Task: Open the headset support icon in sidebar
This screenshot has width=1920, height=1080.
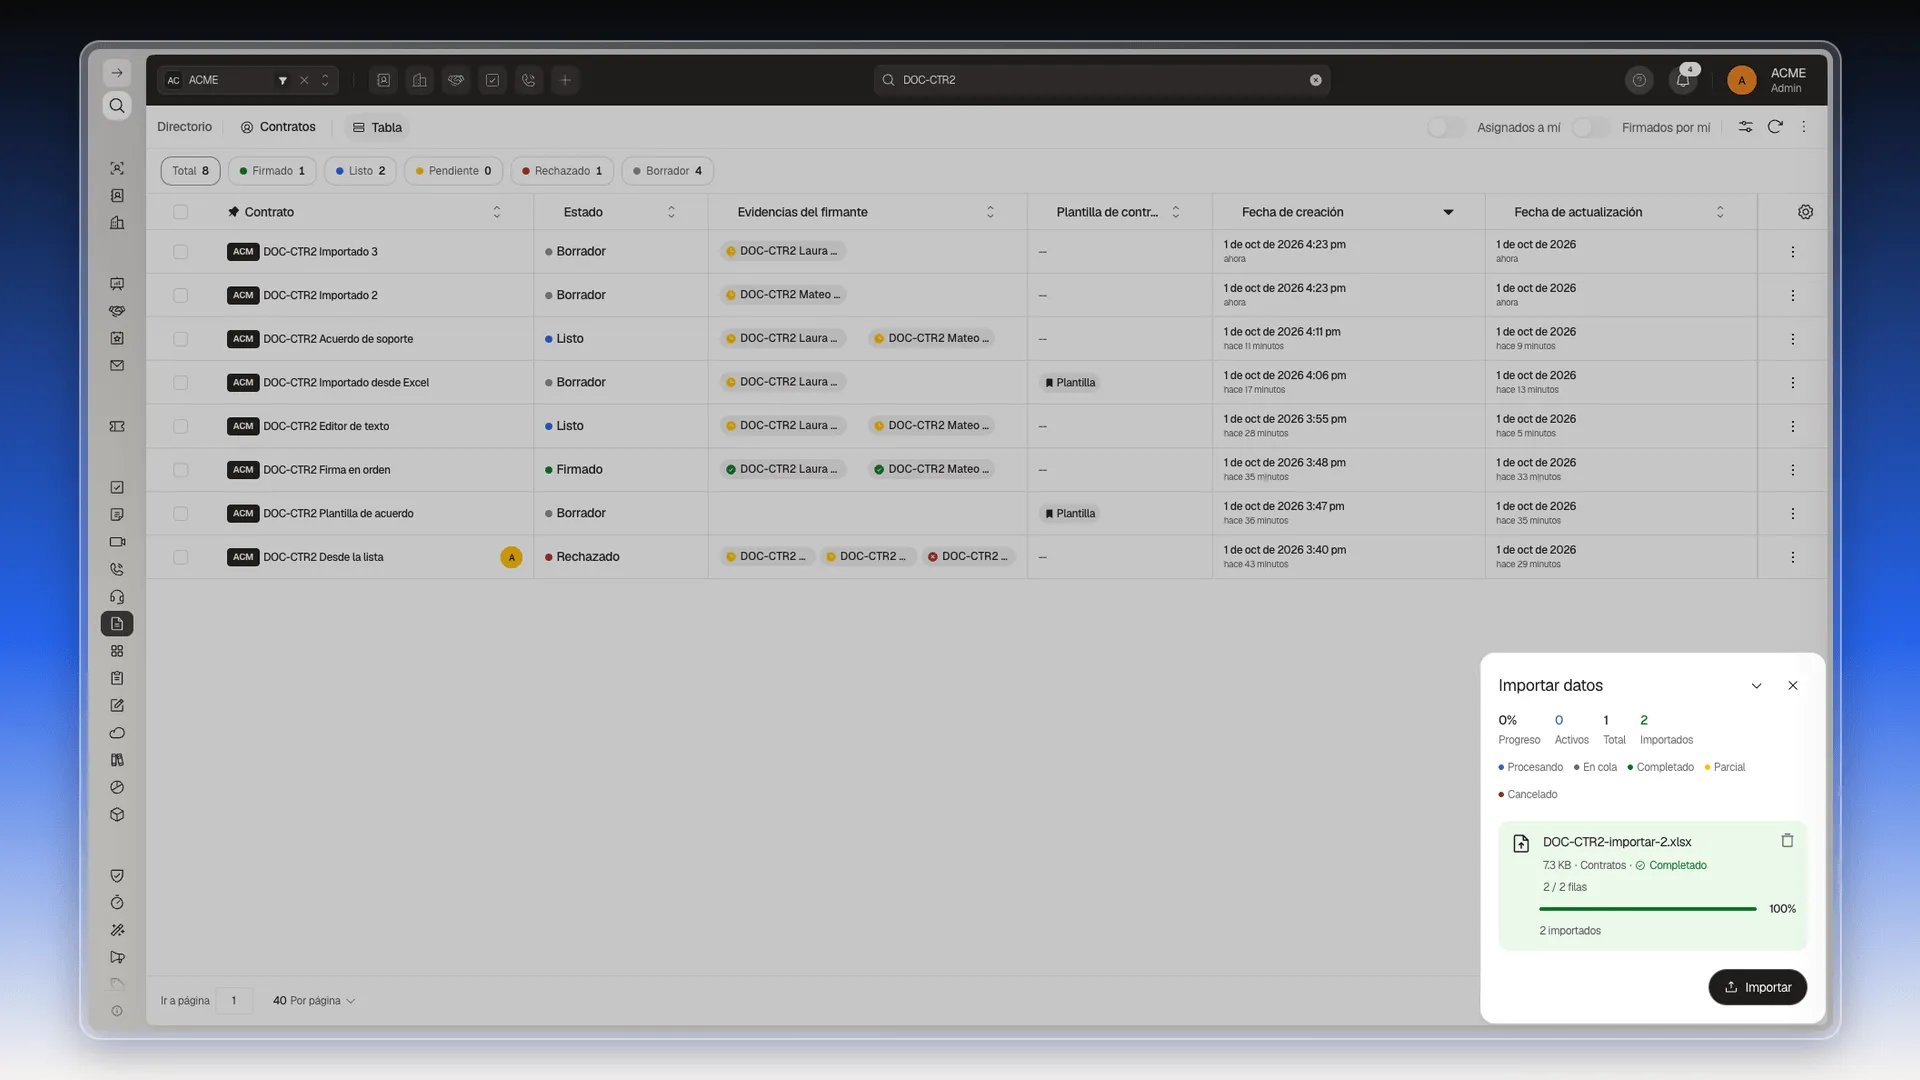Action: (x=117, y=597)
